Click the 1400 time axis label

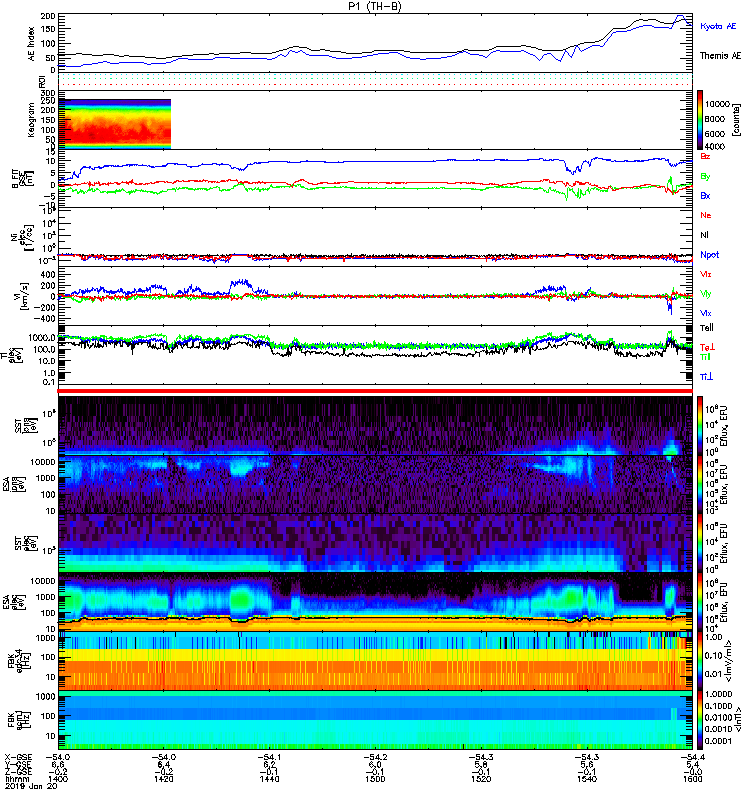[x=58, y=779]
